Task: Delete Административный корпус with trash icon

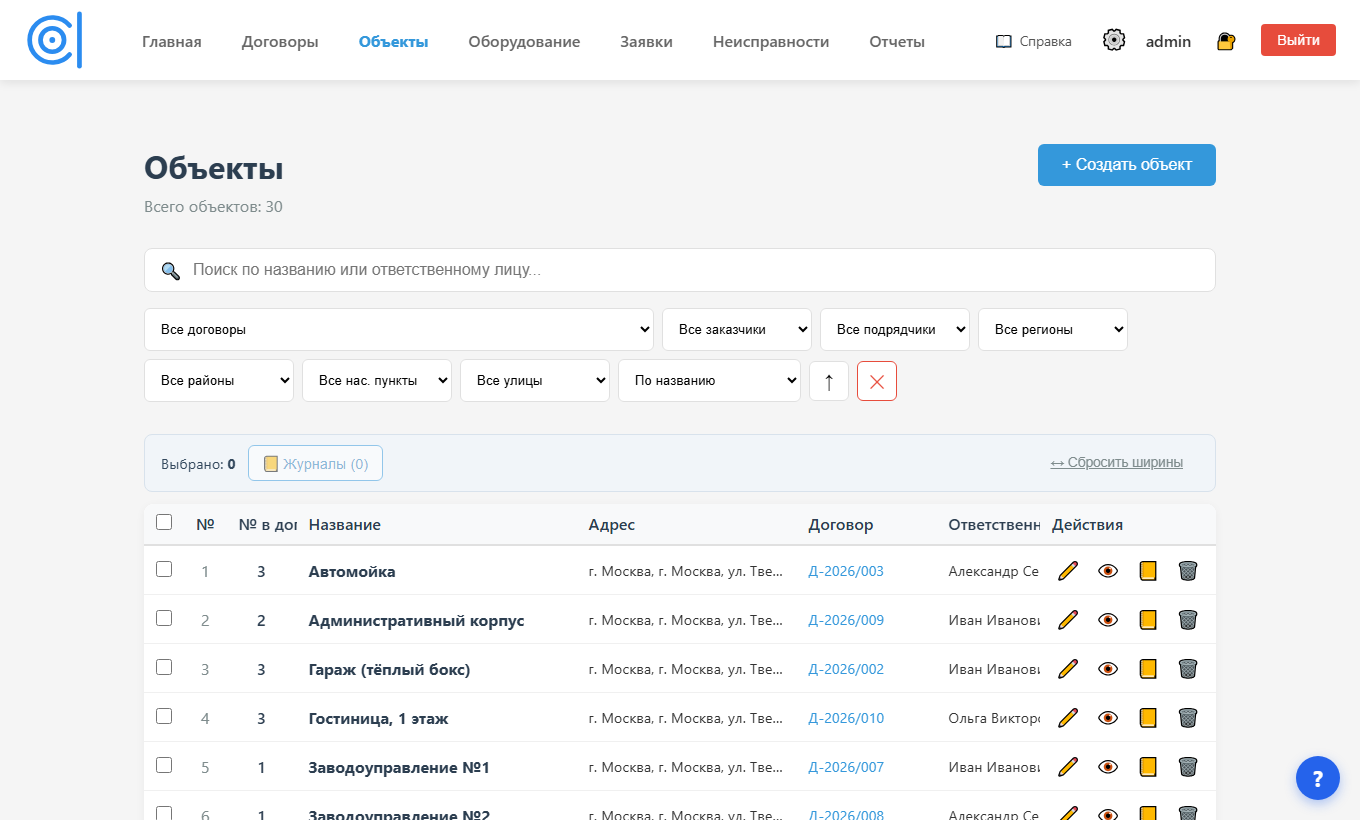Action: (1188, 620)
